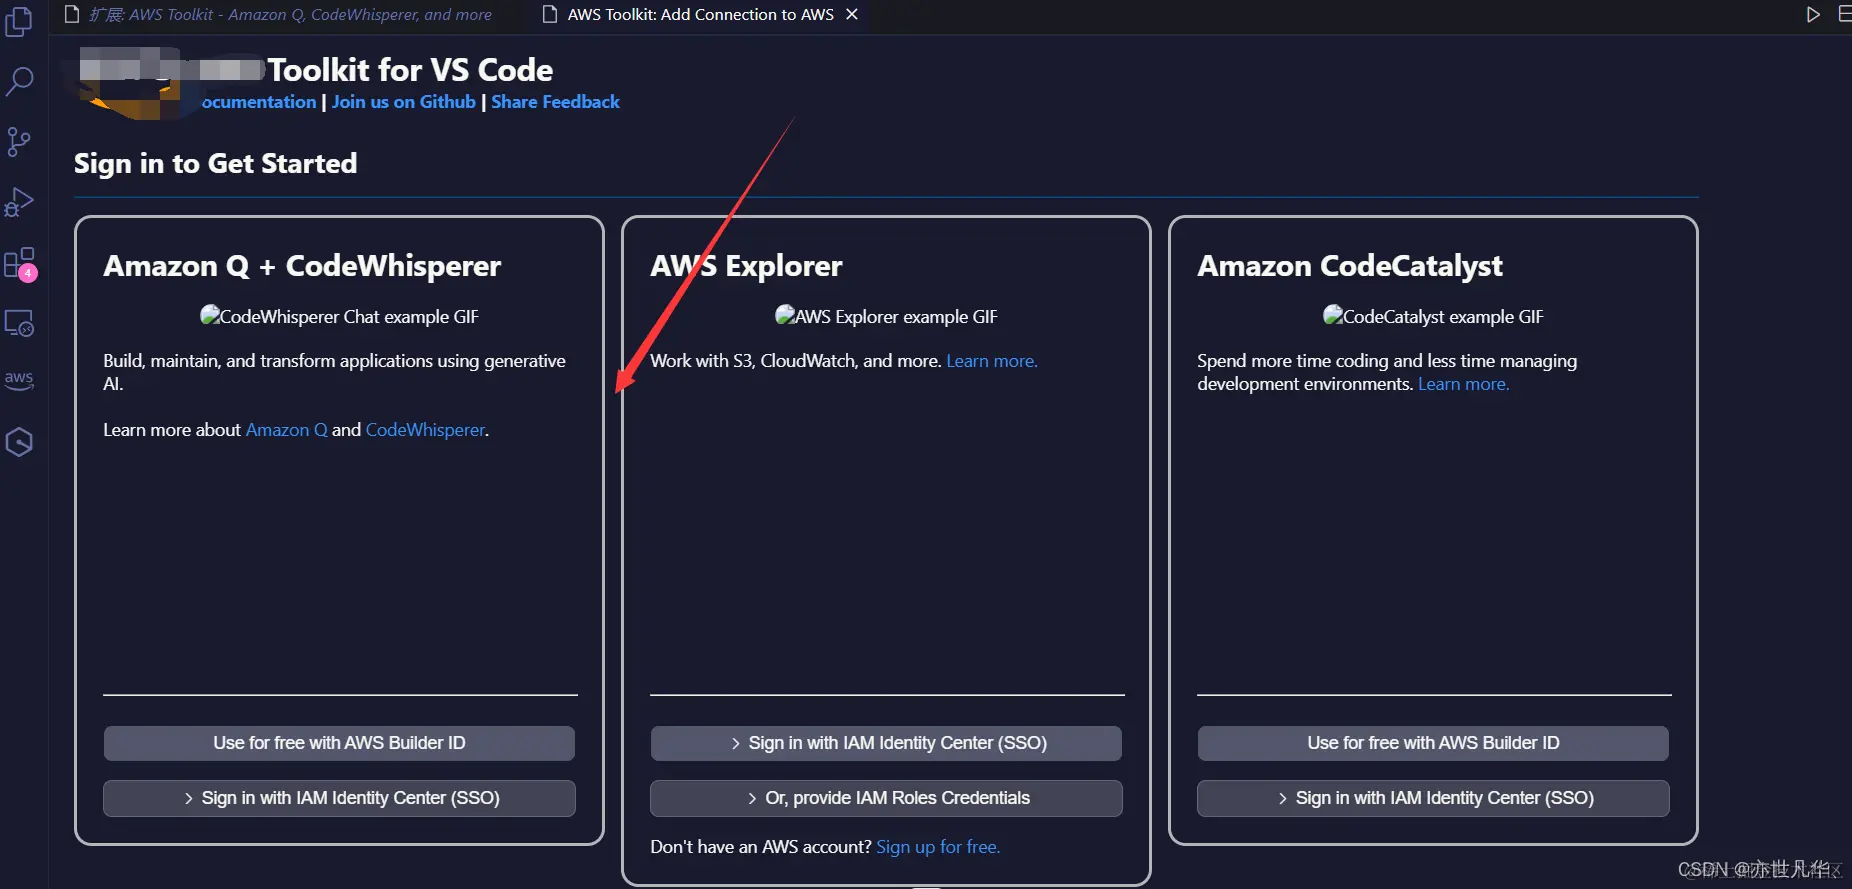This screenshot has width=1852, height=889.
Task: Open the Join us on Github link
Action: pyautogui.click(x=404, y=102)
